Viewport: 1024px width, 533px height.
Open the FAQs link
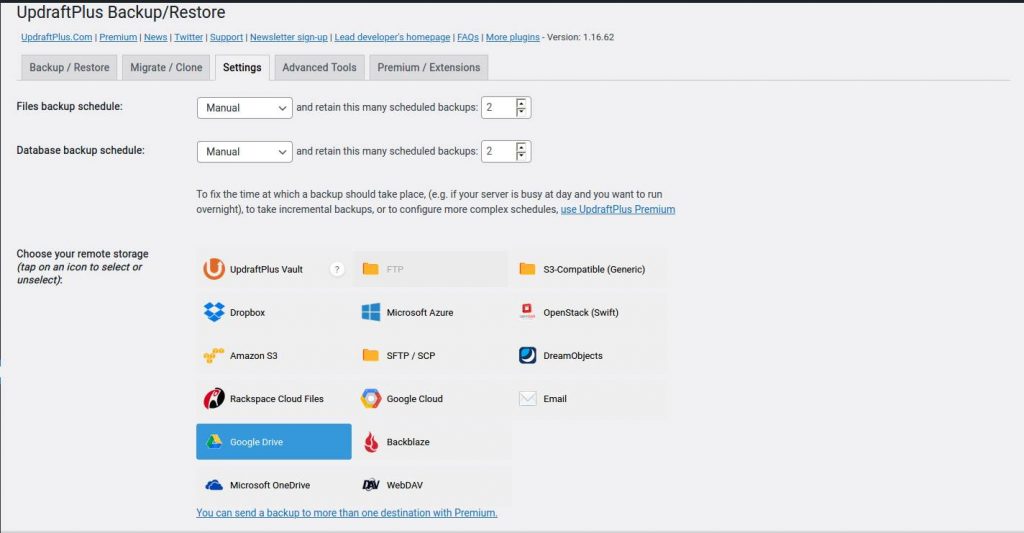point(468,37)
